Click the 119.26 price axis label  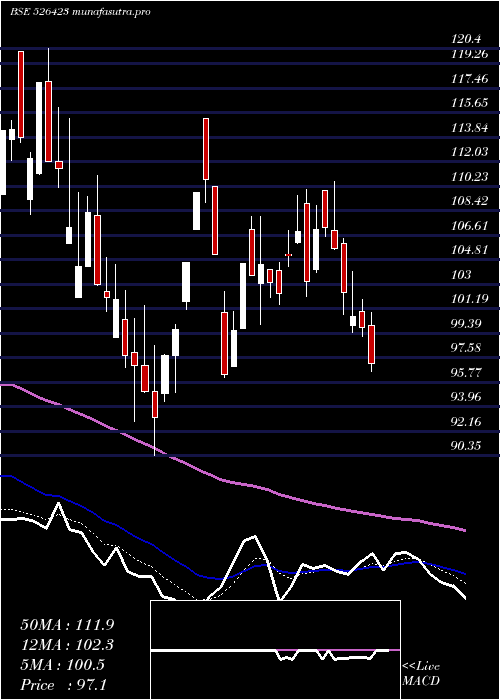coord(470,55)
